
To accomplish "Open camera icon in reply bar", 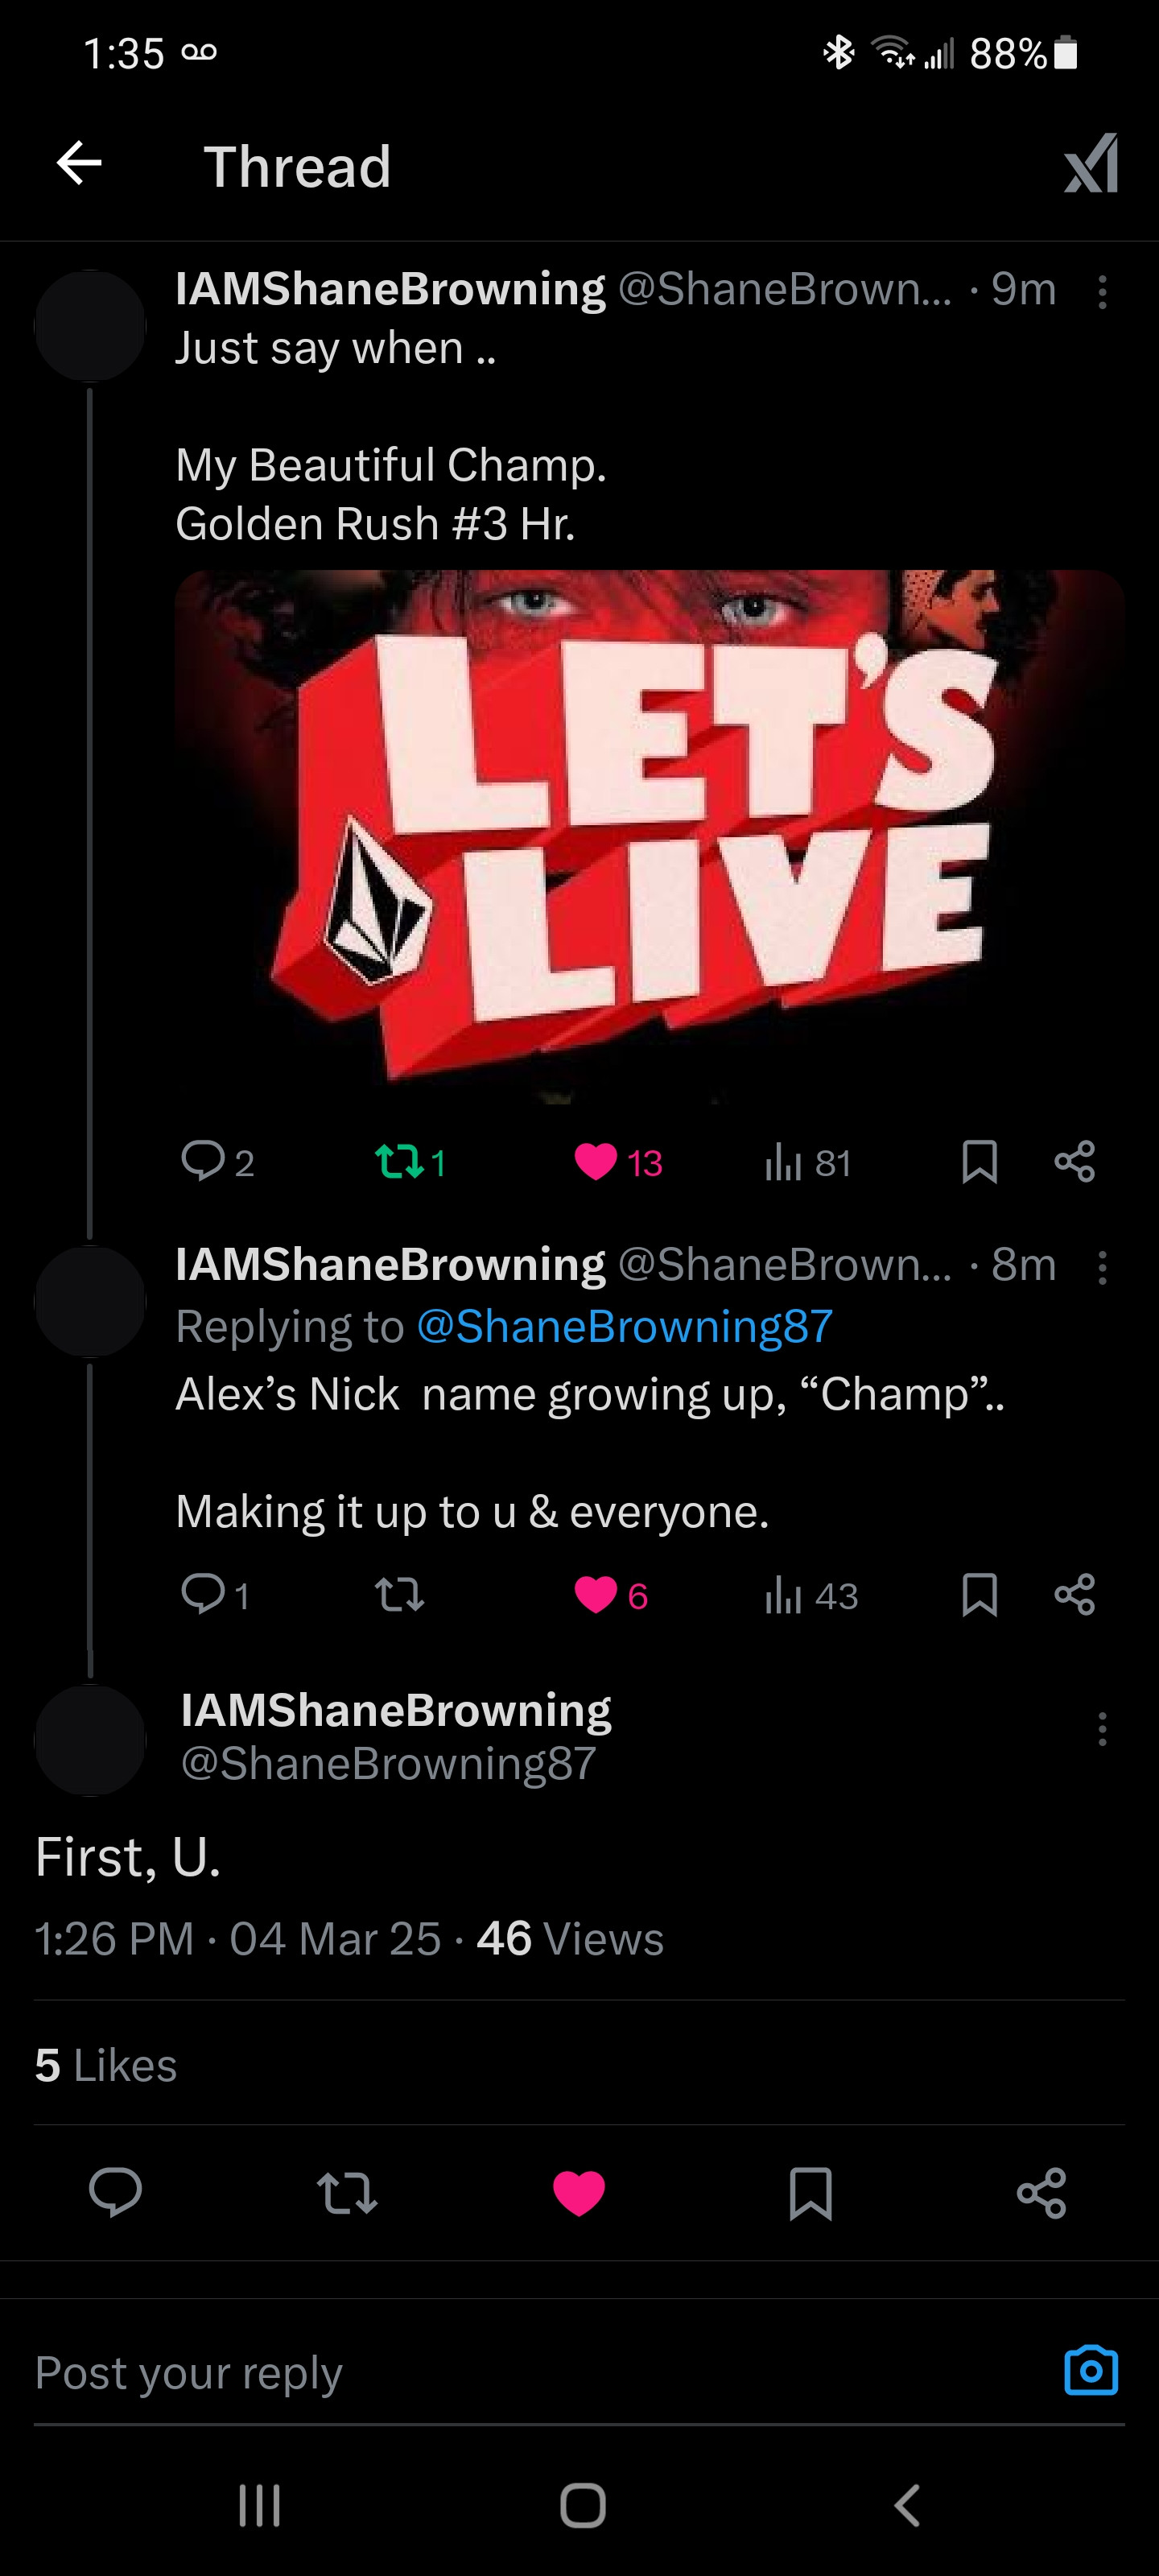I will click(x=1091, y=2370).
